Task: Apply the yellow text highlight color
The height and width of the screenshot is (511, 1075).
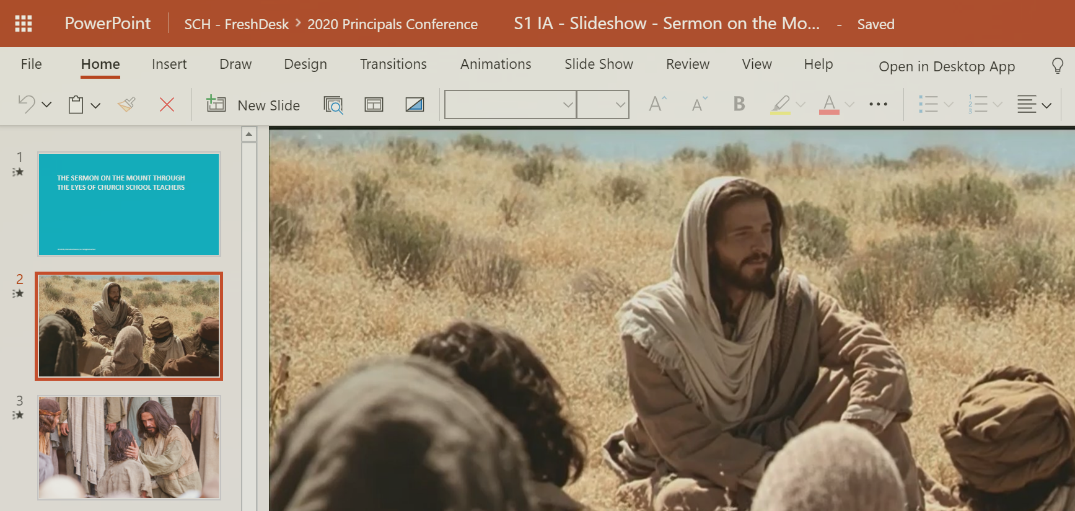Action: pos(780,105)
